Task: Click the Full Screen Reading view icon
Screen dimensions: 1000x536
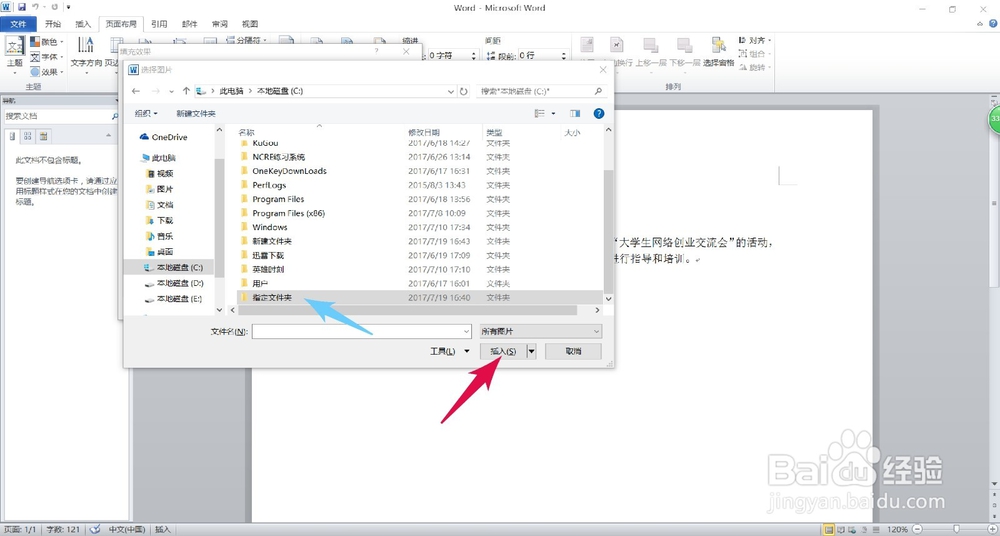Action: (842, 530)
